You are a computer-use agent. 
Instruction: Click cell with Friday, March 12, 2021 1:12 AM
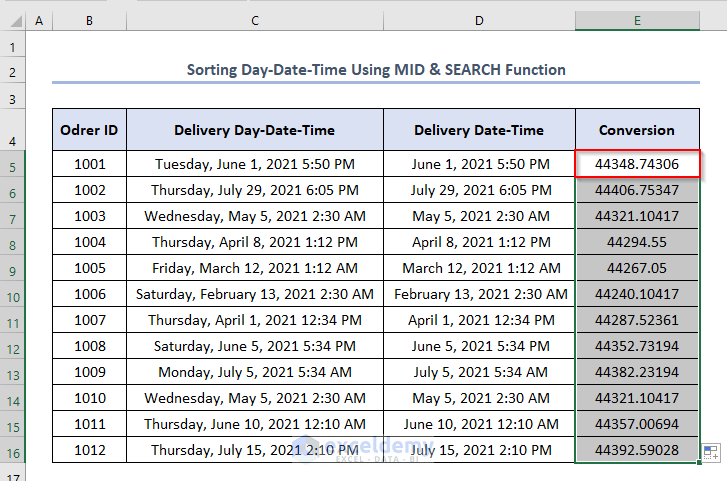254,268
